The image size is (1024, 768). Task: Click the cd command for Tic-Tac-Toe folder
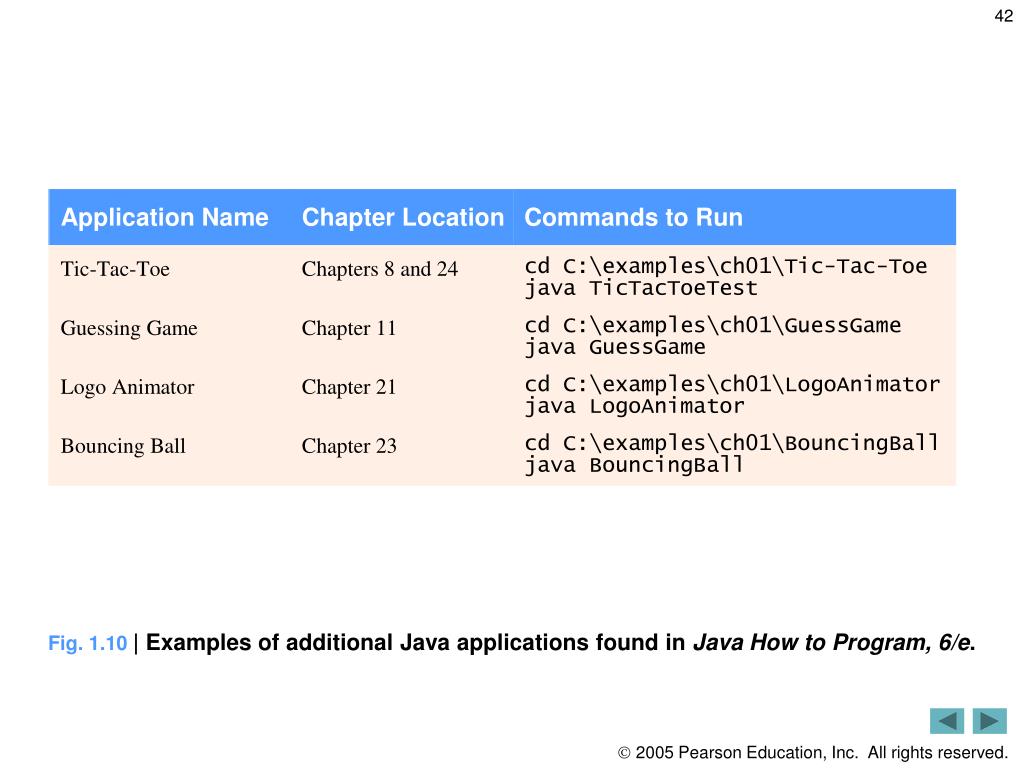click(x=726, y=266)
